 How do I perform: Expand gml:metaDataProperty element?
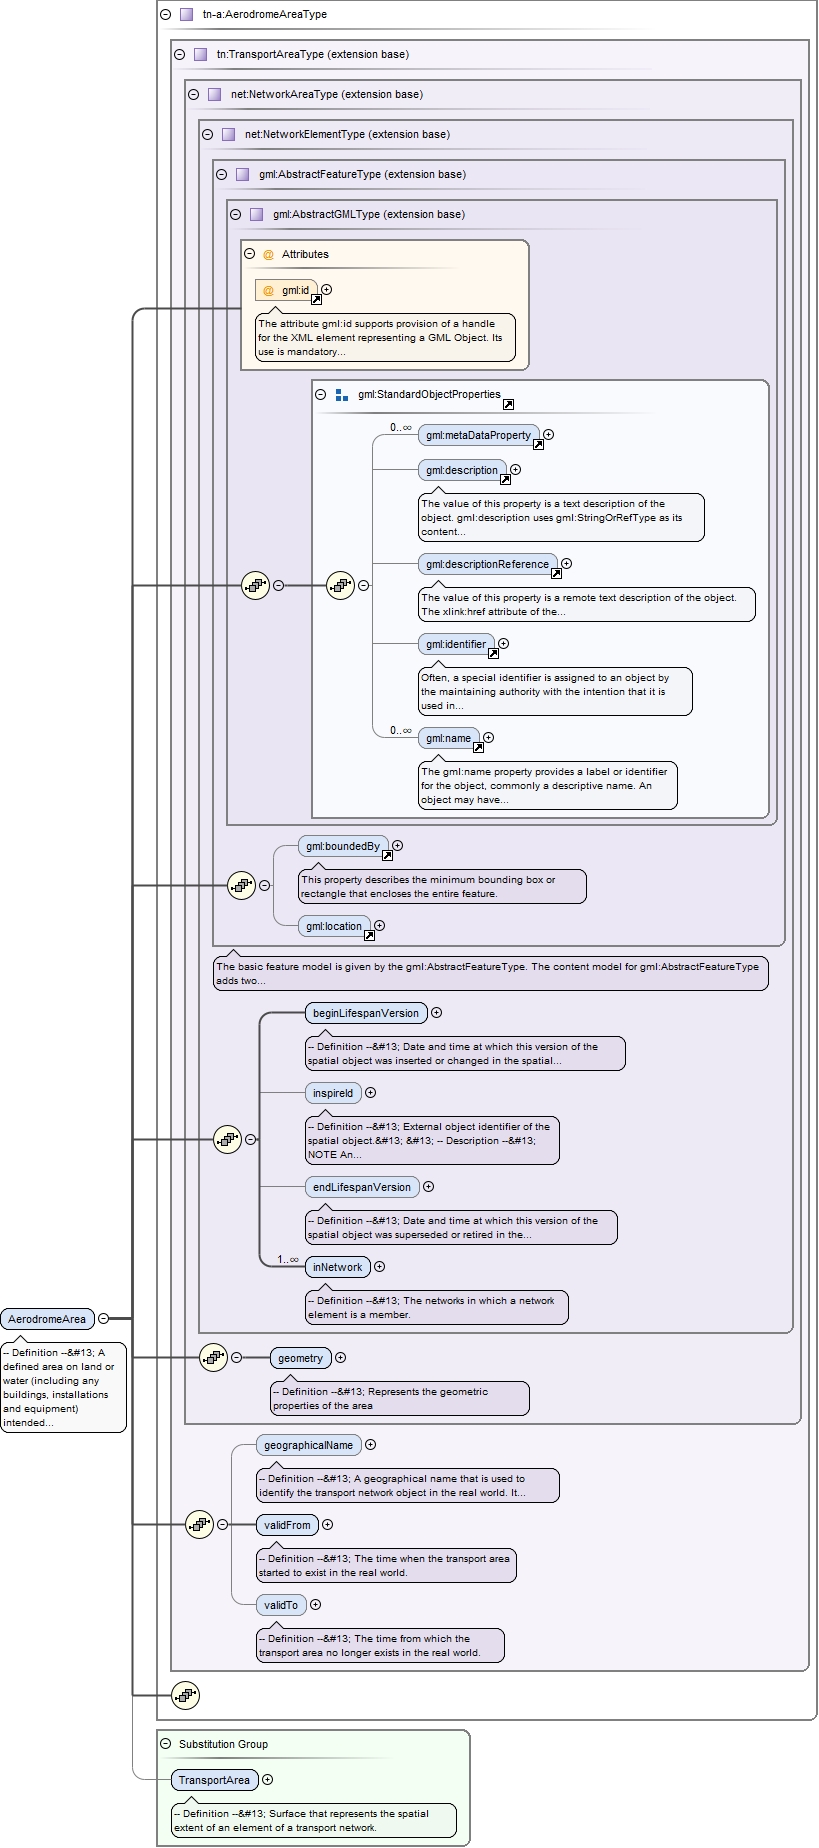pos(548,435)
